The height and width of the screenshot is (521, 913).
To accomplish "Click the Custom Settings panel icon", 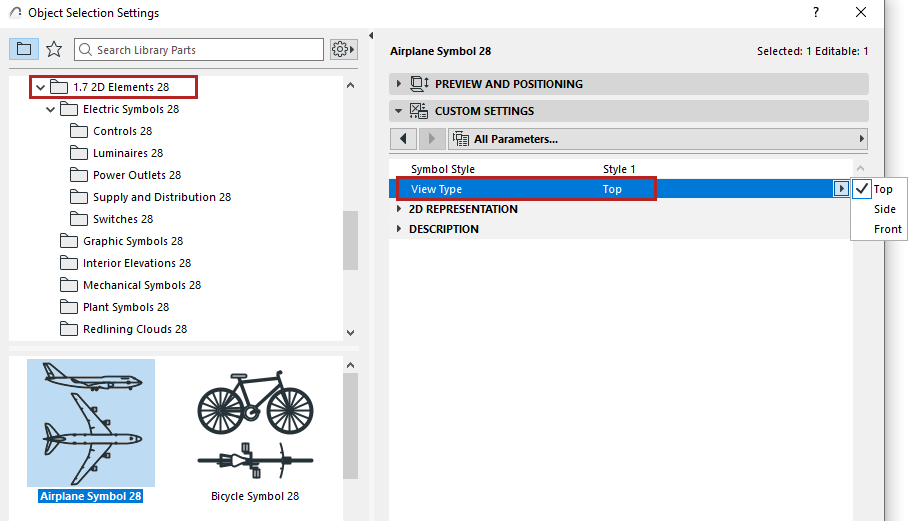I will 419,111.
